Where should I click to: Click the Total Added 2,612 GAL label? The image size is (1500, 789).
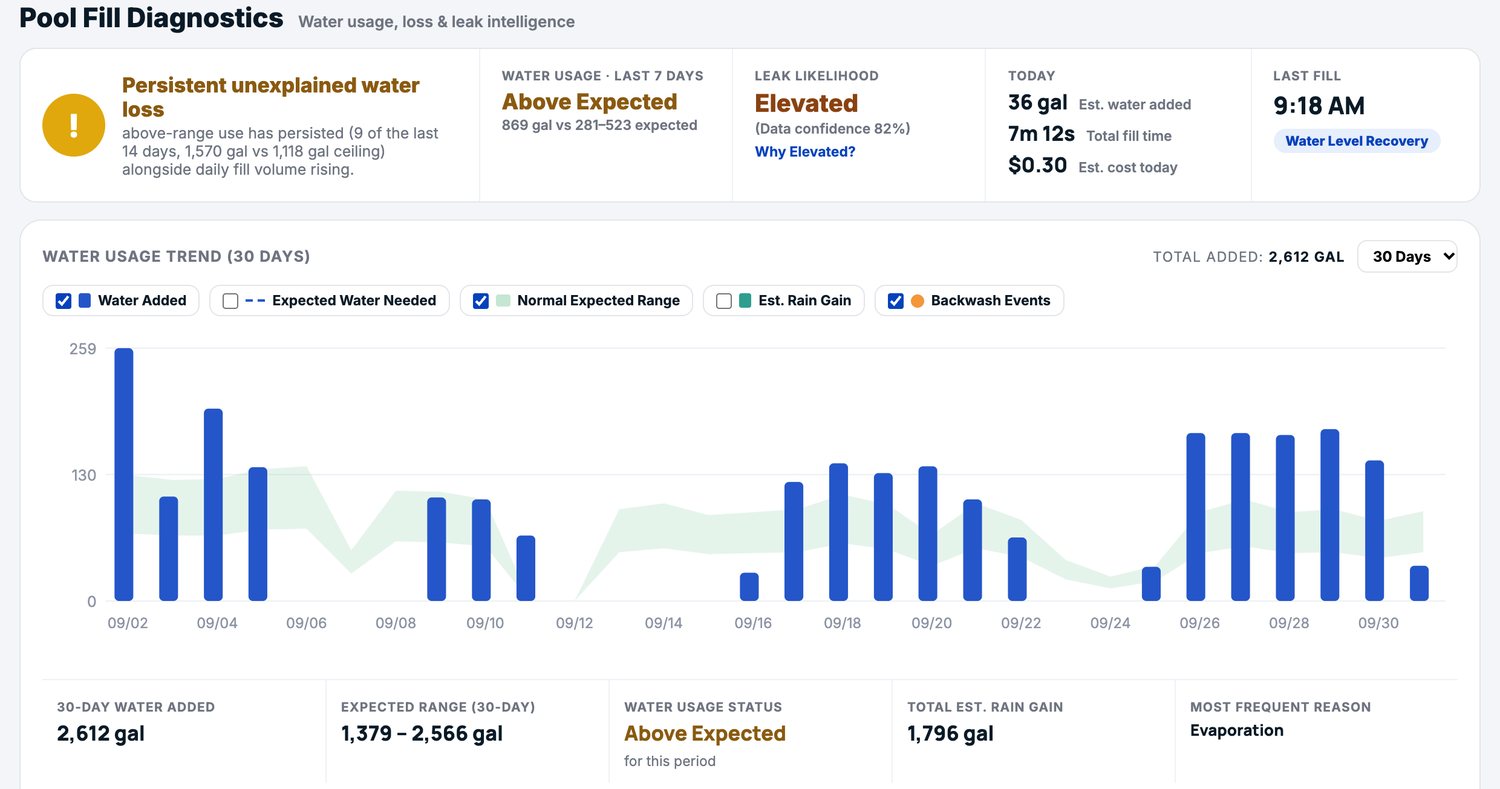[x=1249, y=257]
